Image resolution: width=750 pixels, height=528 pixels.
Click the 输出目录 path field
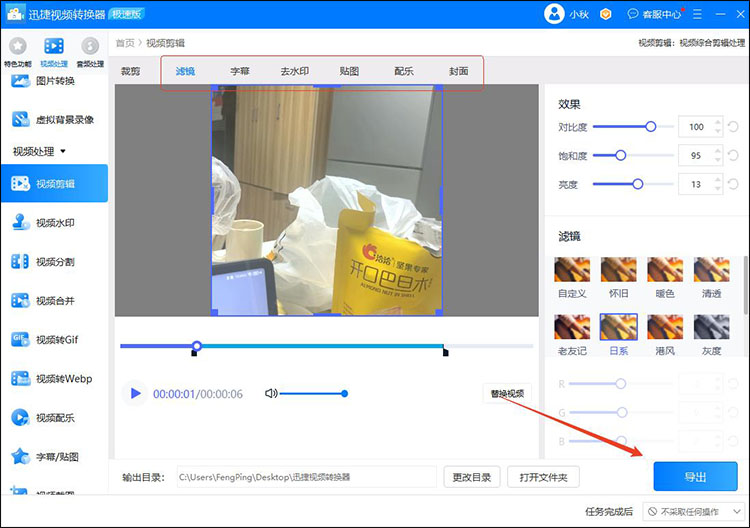[307, 477]
